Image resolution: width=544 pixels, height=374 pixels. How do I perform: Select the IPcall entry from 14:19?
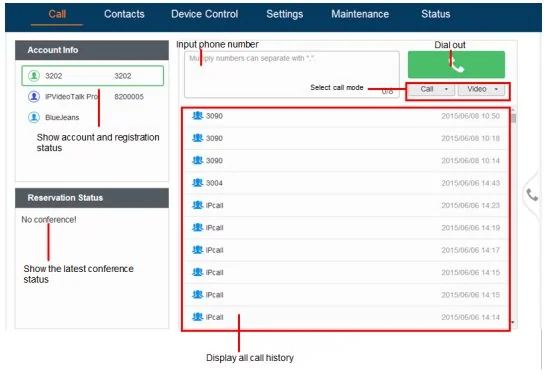pos(346,228)
